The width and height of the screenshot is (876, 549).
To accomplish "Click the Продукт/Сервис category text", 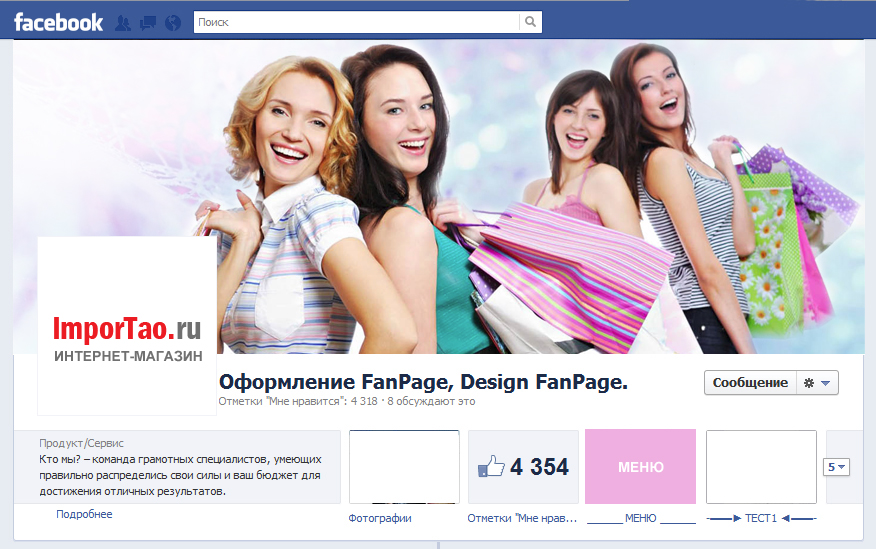I will coord(82,443).
